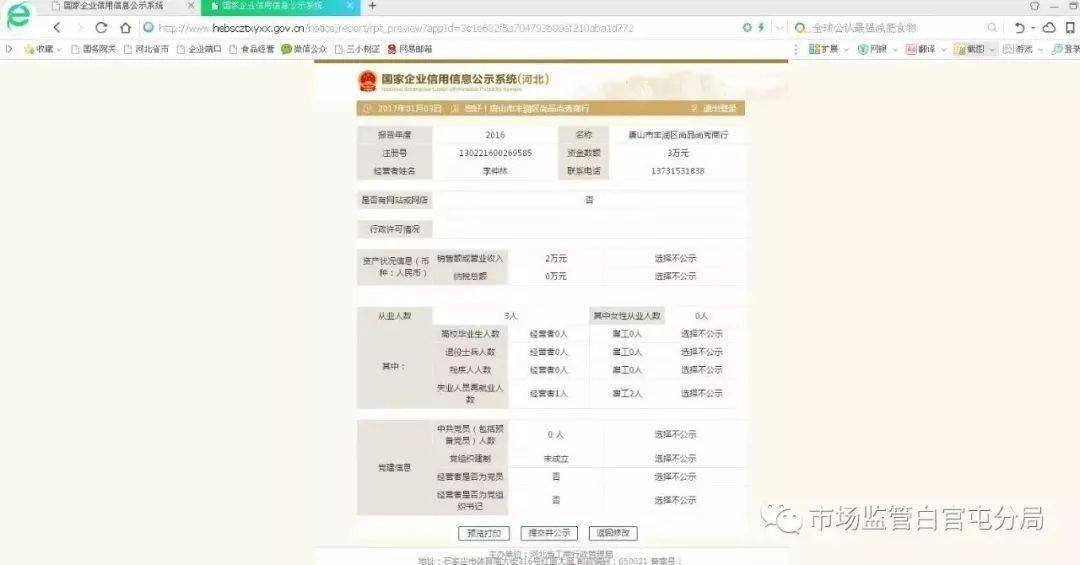Click the 预览打印 button

click(484, 533)
